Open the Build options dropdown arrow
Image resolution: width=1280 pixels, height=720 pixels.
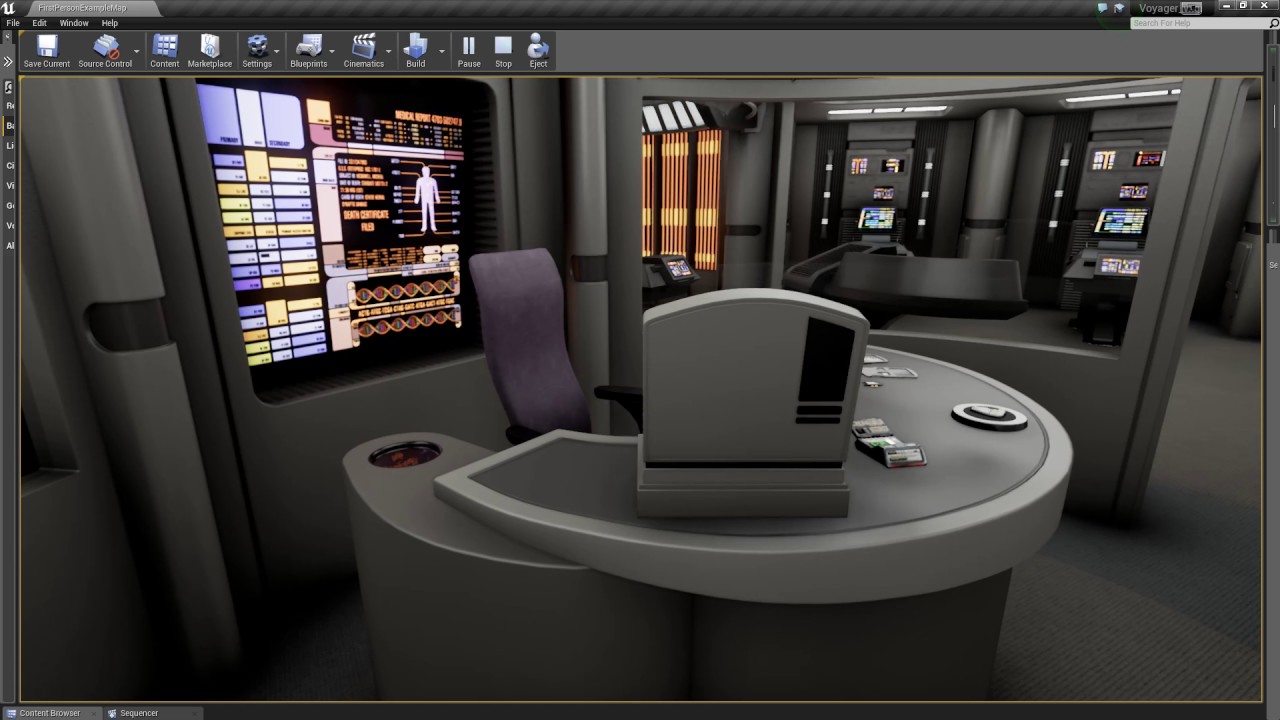[x=441, y=51]
